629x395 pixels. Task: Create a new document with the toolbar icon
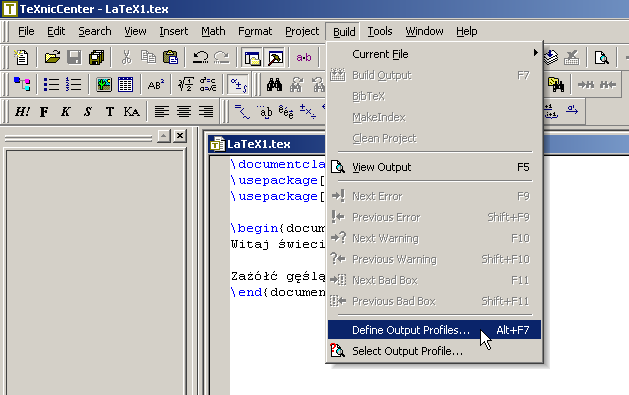(21, 57)
